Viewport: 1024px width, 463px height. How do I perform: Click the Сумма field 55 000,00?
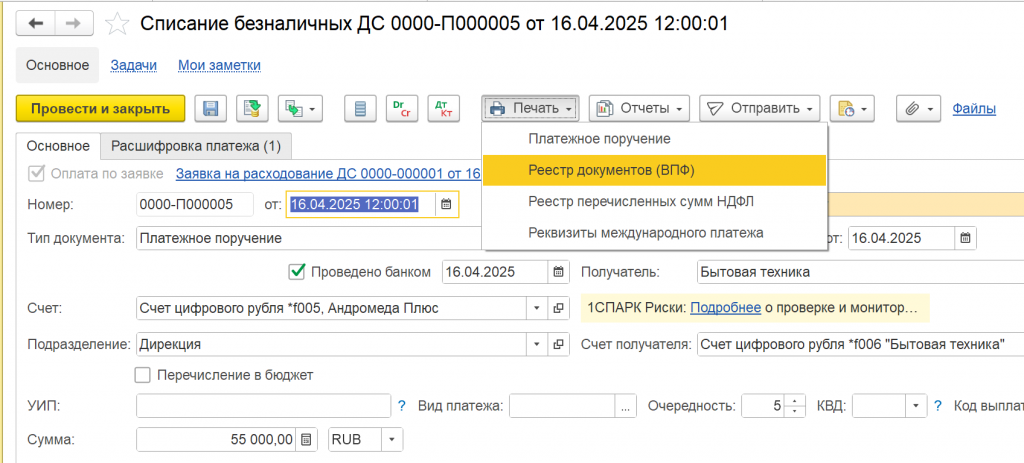[217, 439]
